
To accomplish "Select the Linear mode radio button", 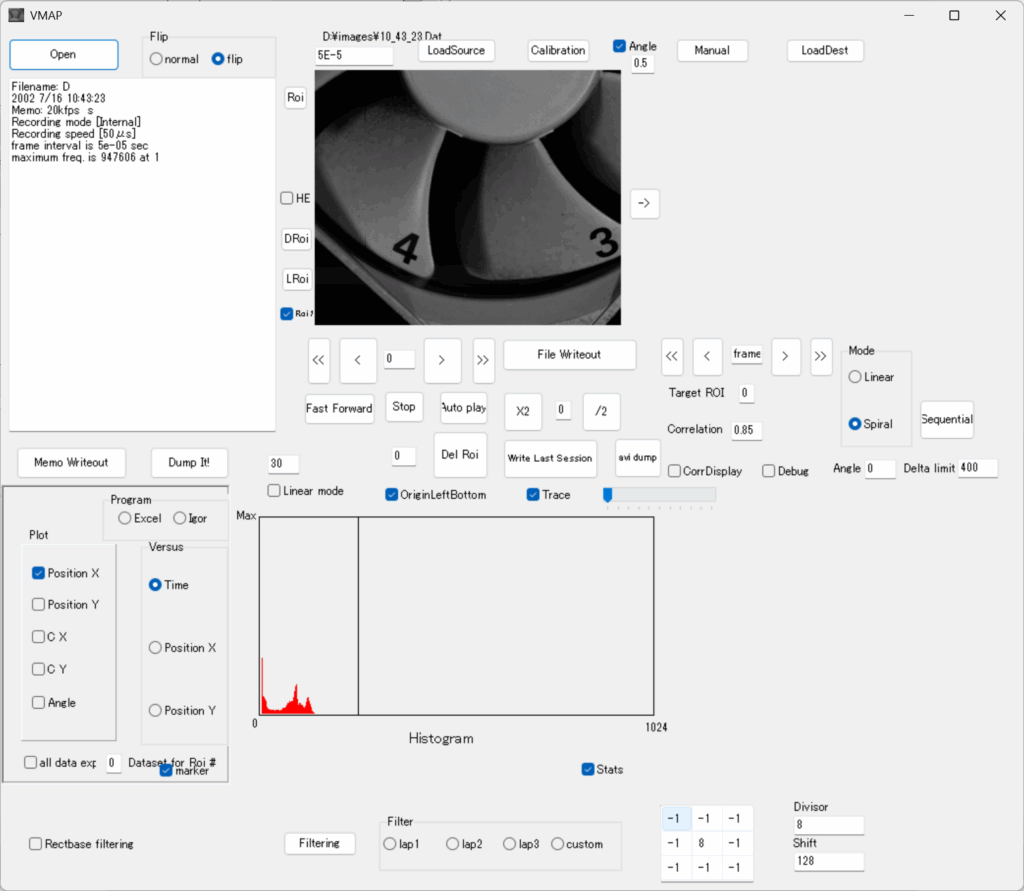I will 855,377.
